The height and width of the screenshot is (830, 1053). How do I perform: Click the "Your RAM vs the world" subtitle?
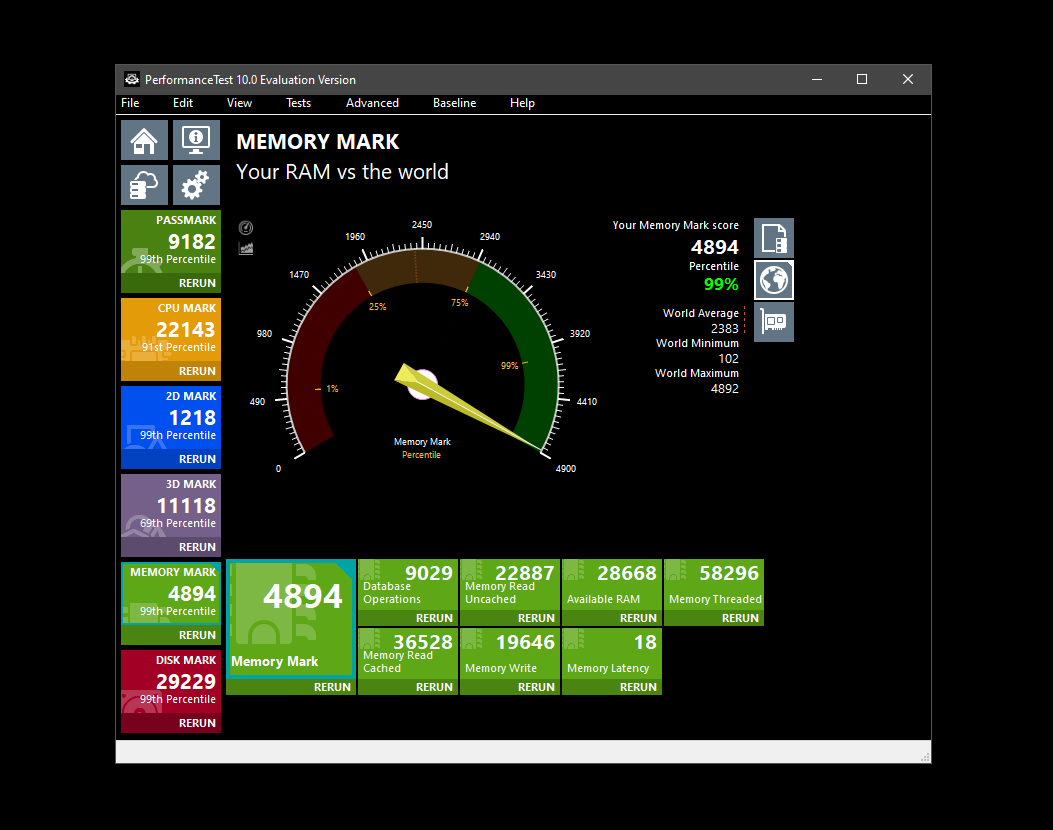point(342,172)
